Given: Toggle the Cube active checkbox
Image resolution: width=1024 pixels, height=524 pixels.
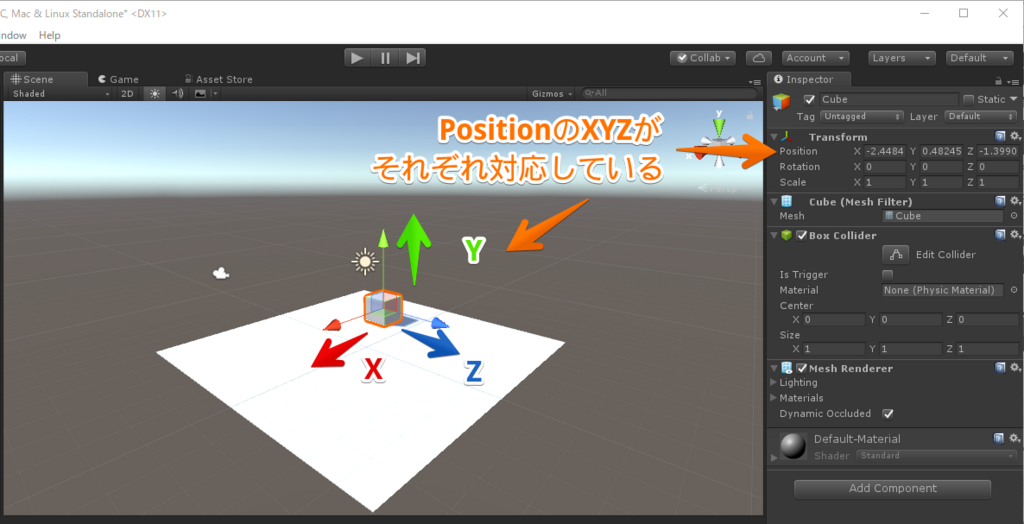Looking at the screenshot, I should (x=810, y=99).
